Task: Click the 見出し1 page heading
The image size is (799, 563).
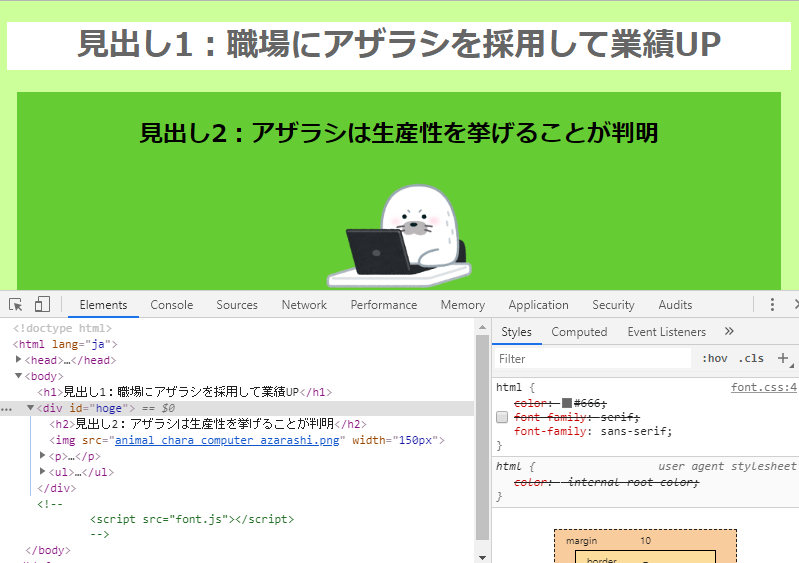Action: coord(399,44)
